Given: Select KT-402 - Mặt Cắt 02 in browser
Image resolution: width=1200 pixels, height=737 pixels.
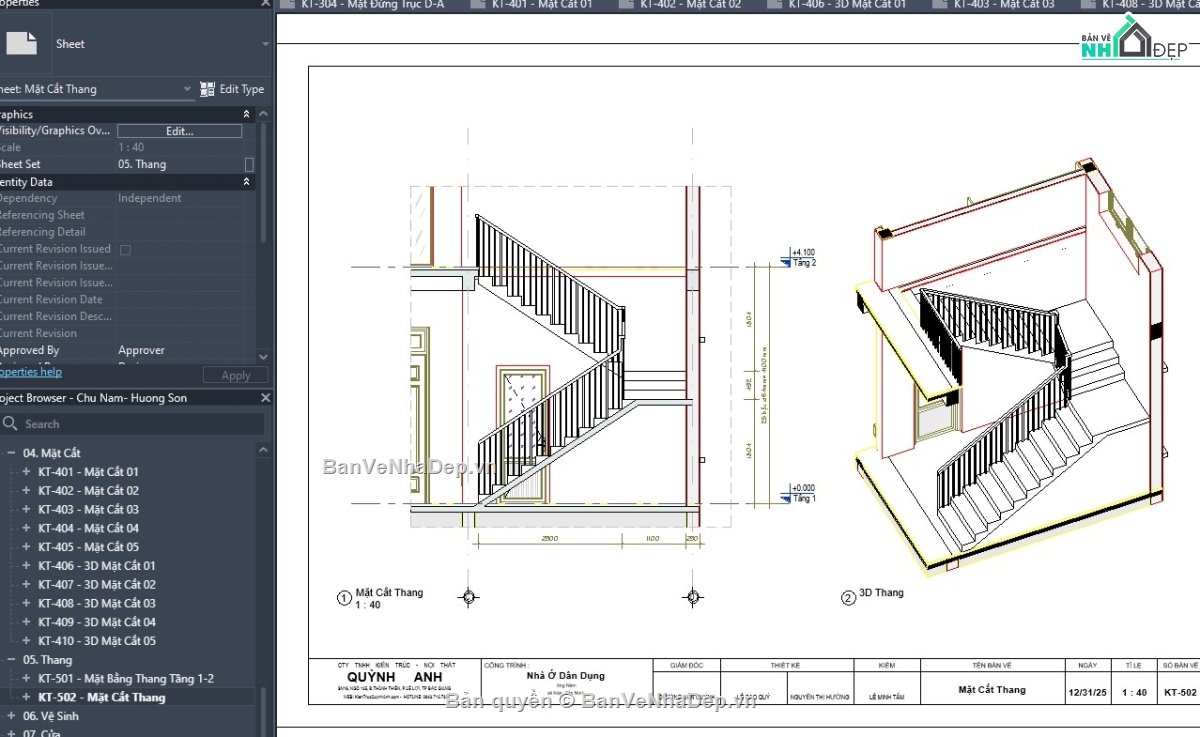Looking at the screenshot, I should (88, 491).
